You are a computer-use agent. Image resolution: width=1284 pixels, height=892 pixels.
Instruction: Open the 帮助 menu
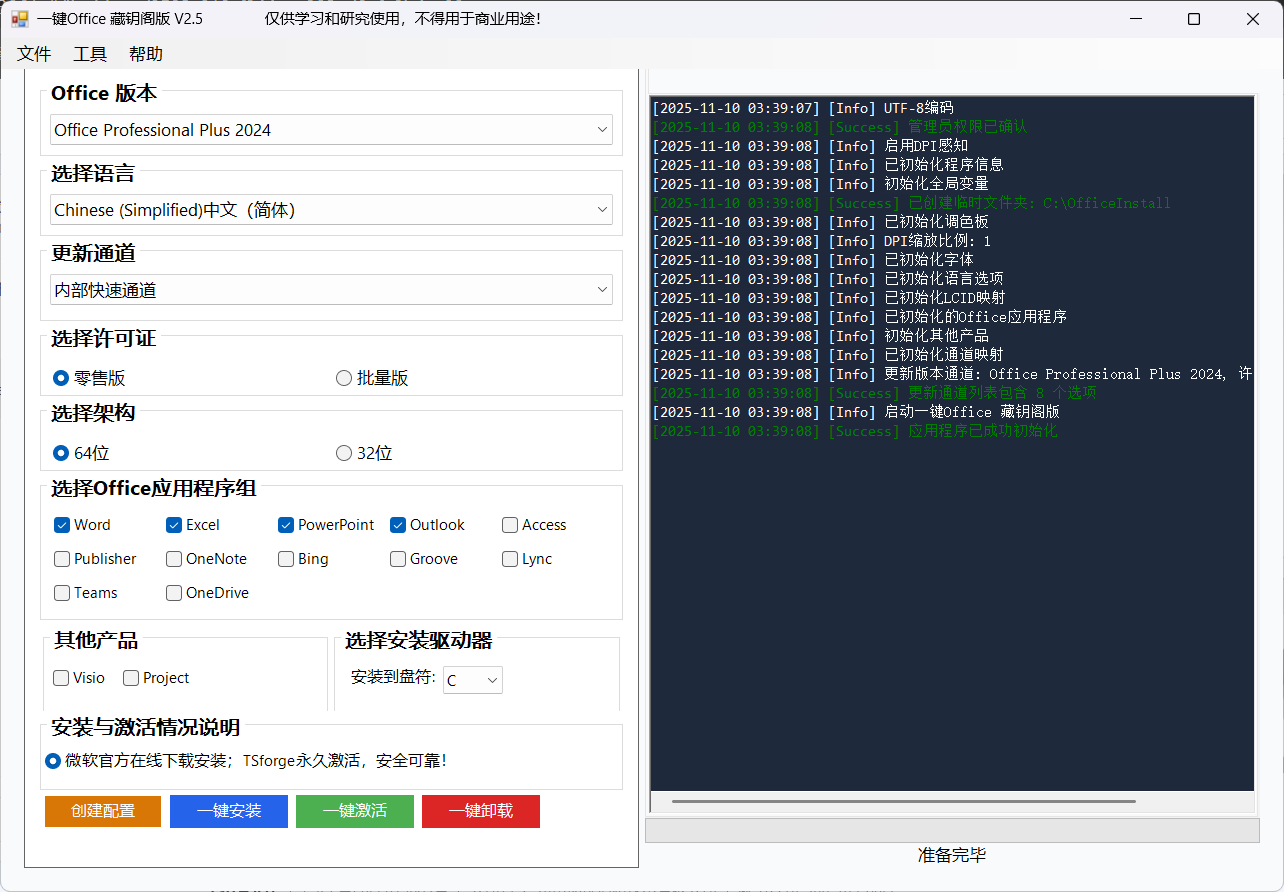point(145,53)
